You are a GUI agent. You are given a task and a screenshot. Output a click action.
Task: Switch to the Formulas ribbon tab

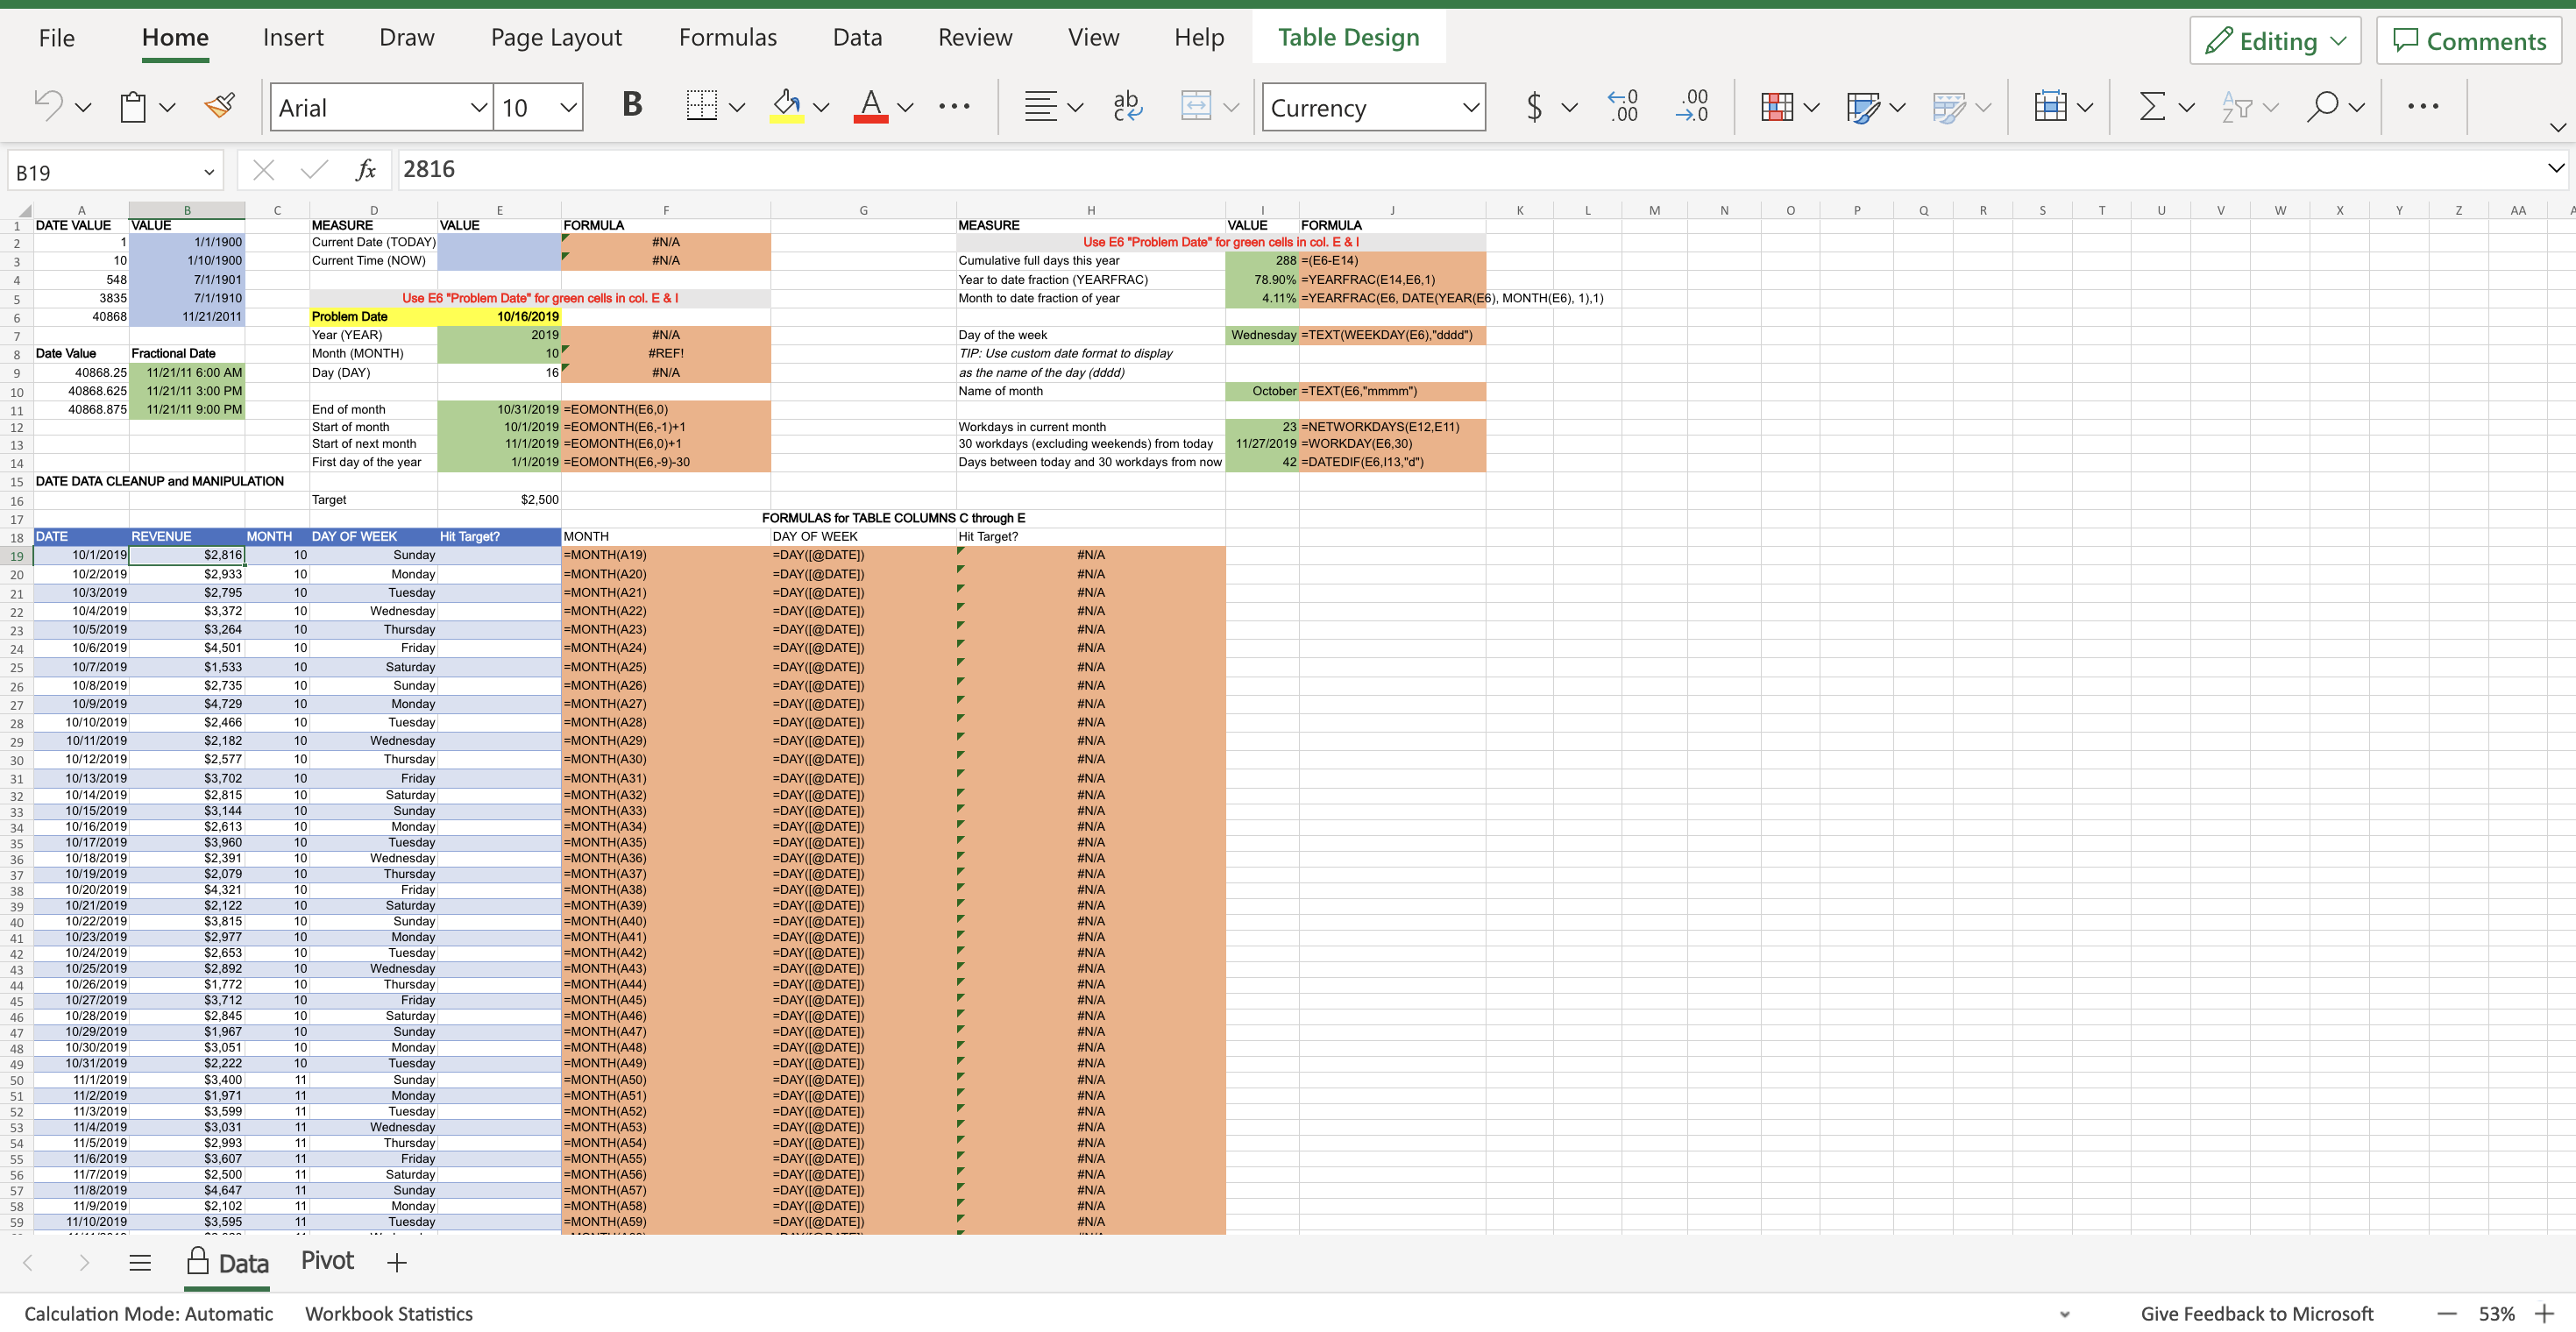[x=728, y=38]
